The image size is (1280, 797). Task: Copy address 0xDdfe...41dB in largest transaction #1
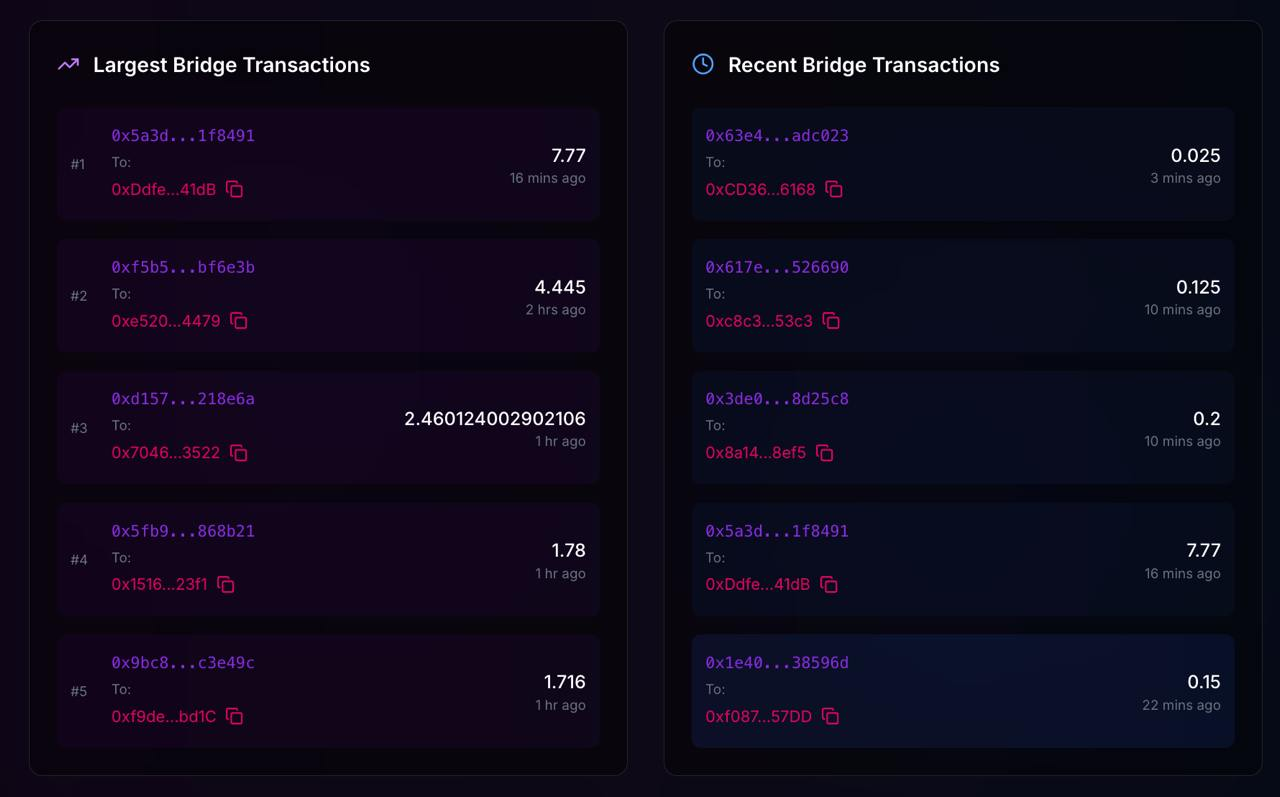click(235, 189)
